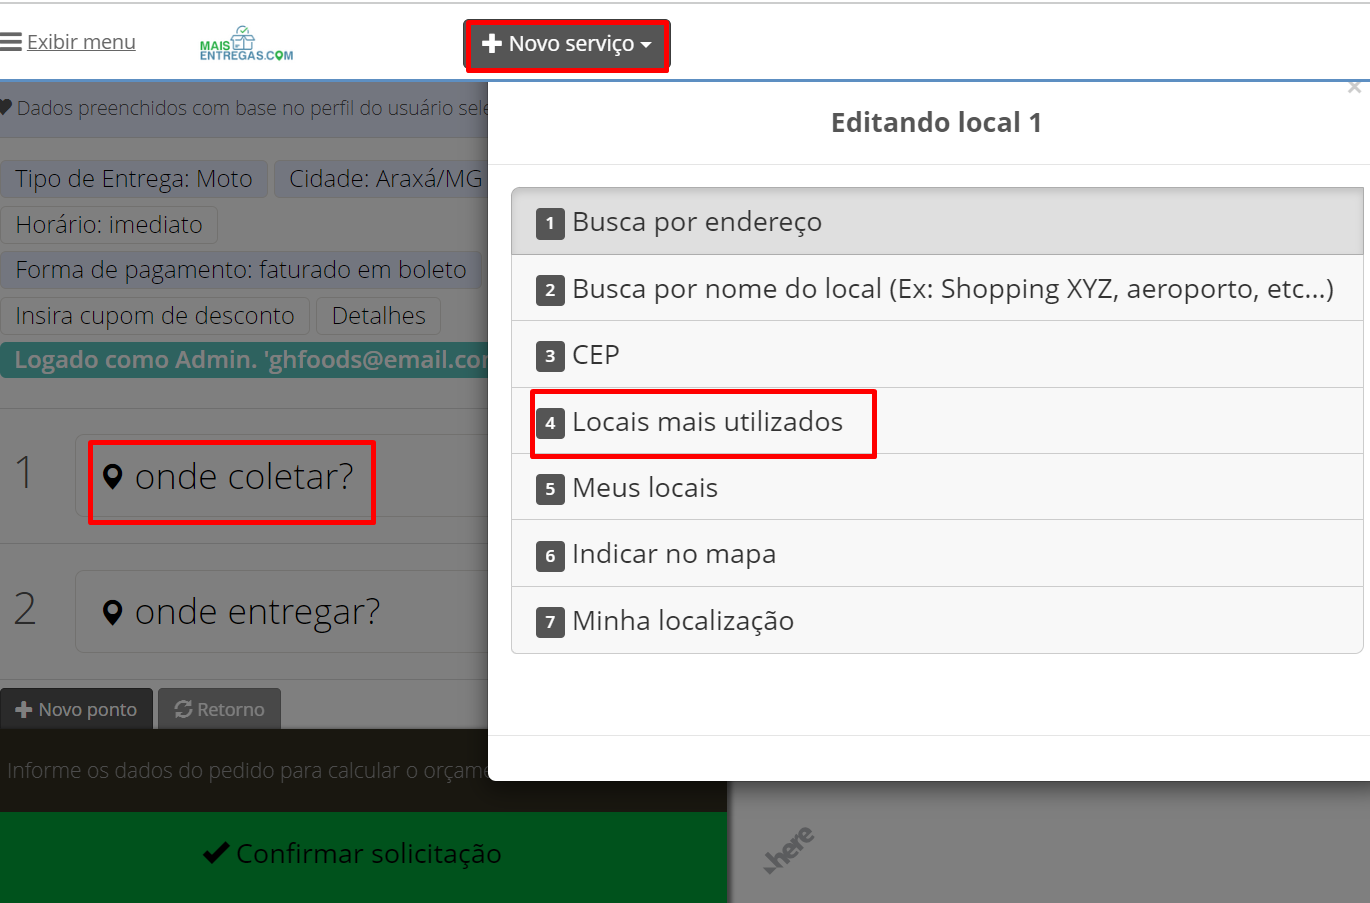Click the plus icon in Novo serviço
The image size is (1370, 903).
point(492,44)
